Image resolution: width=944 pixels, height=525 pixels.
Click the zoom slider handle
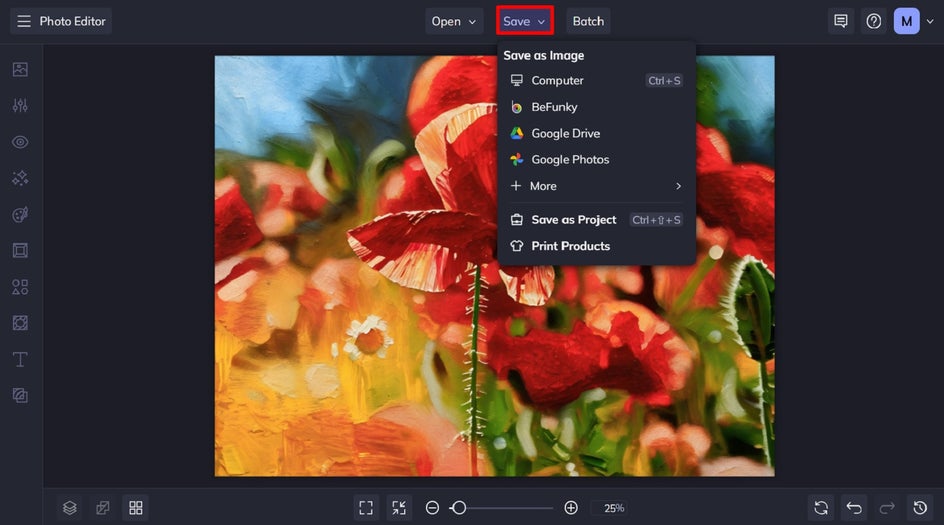pyautogui.click(x=459, y=508)
